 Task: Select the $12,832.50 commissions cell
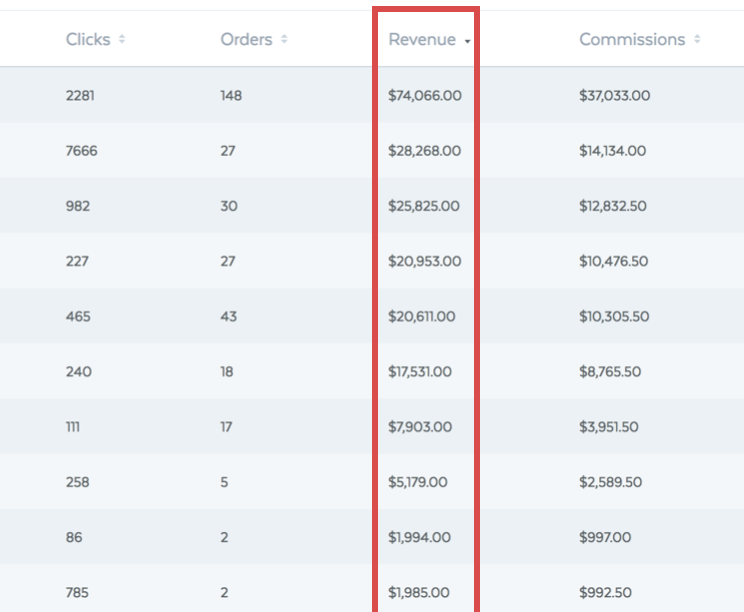tap(613, 206)
